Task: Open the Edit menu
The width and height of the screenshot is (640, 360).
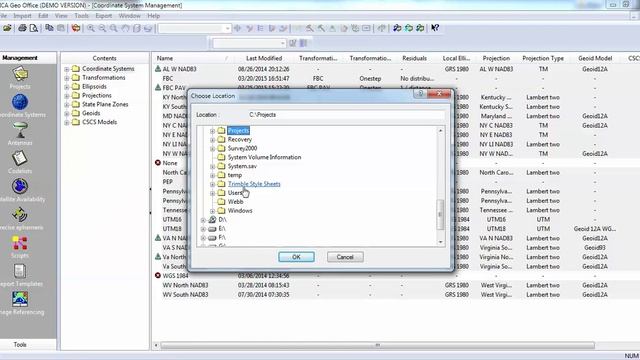Action: 43,16
